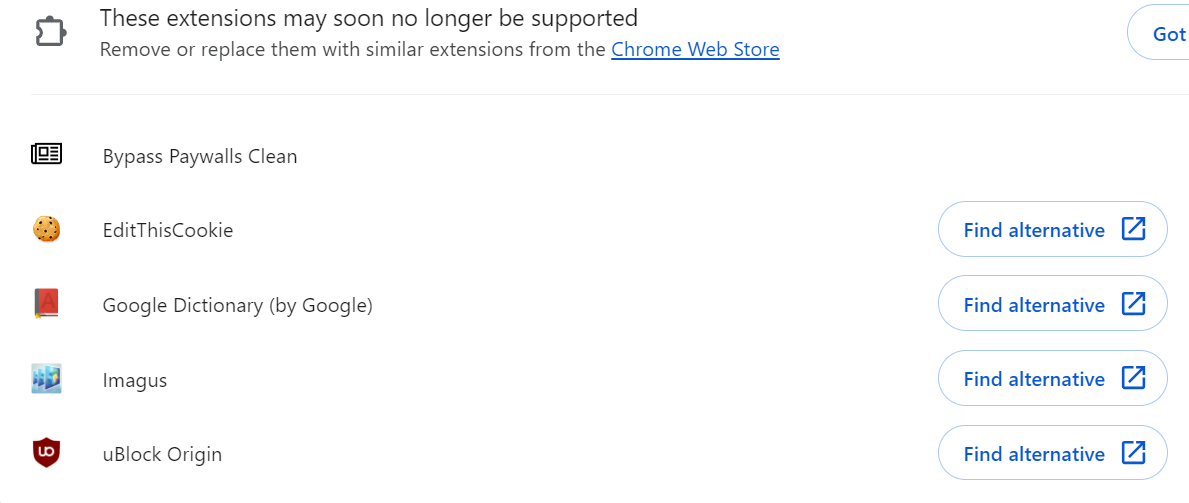
Task: Click the EditThisCookie cookie icon
Action: [47, 229]
